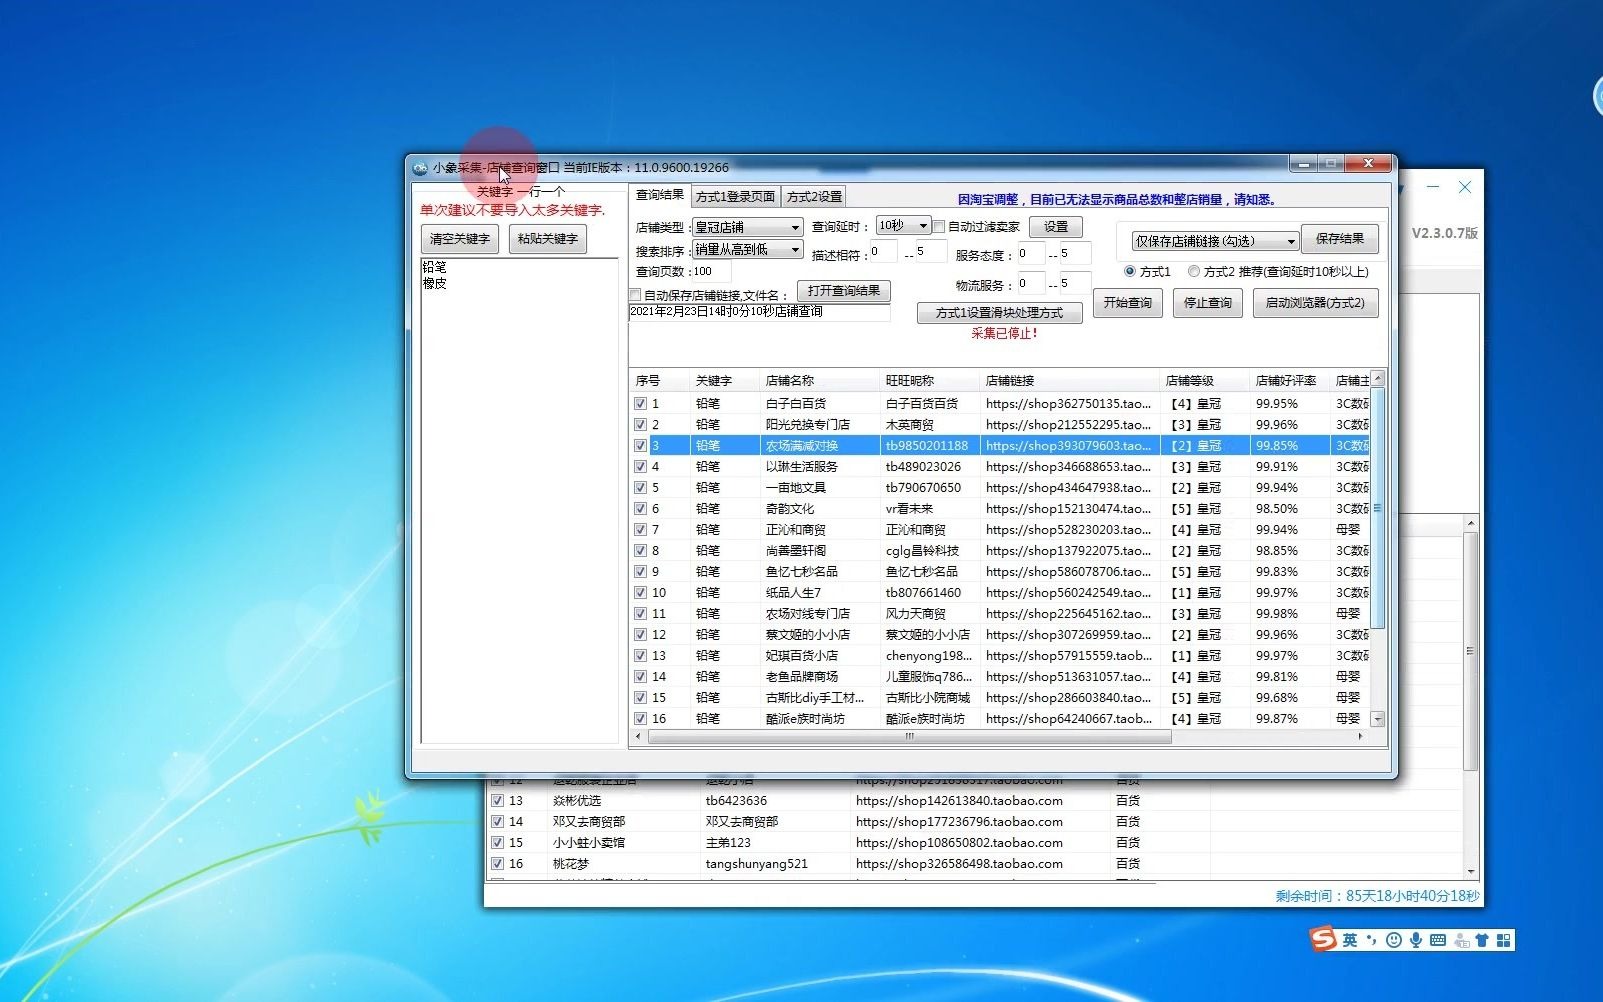Open Sogou soft keyboard icon
1603x1002 pixels.
coord(1438,940)
